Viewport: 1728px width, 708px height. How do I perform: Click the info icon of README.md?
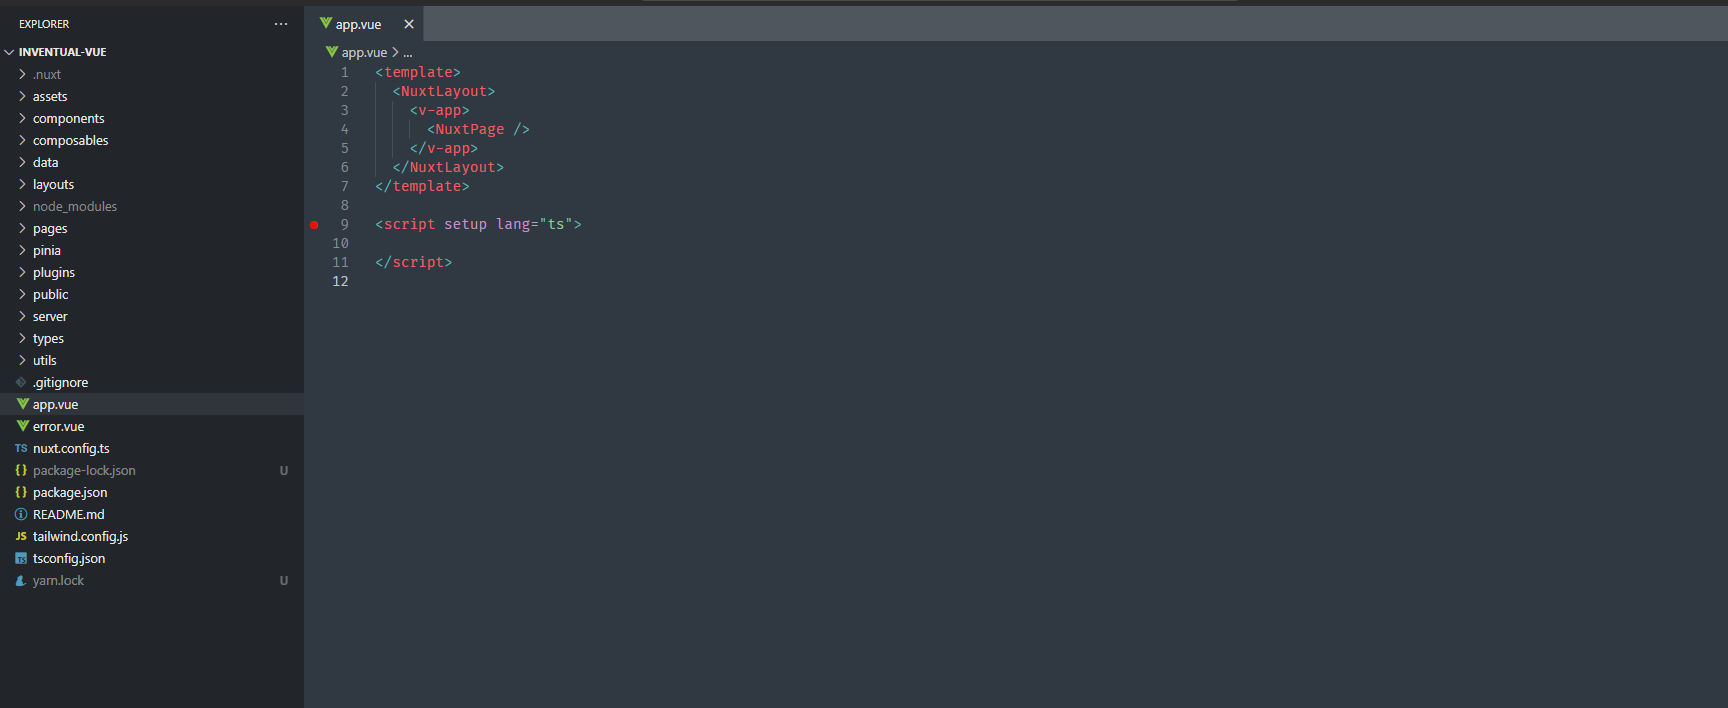click(21, 514)
